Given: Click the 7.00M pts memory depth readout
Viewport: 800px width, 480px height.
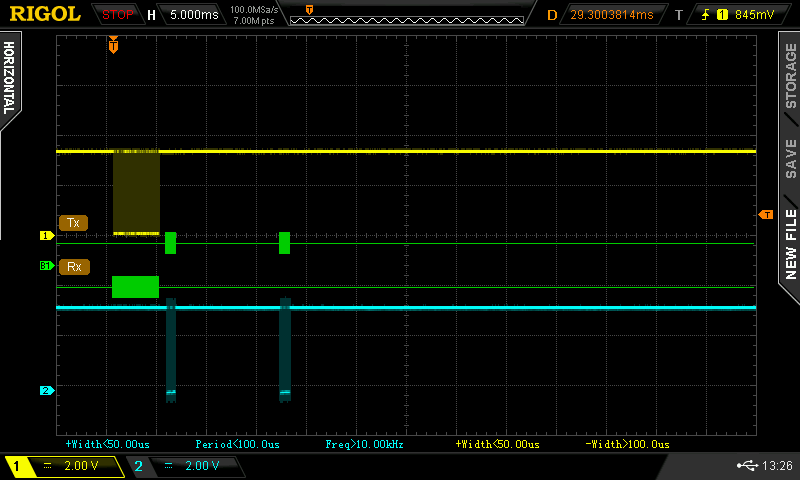Looking at the screenshot, I should (254, 21).
